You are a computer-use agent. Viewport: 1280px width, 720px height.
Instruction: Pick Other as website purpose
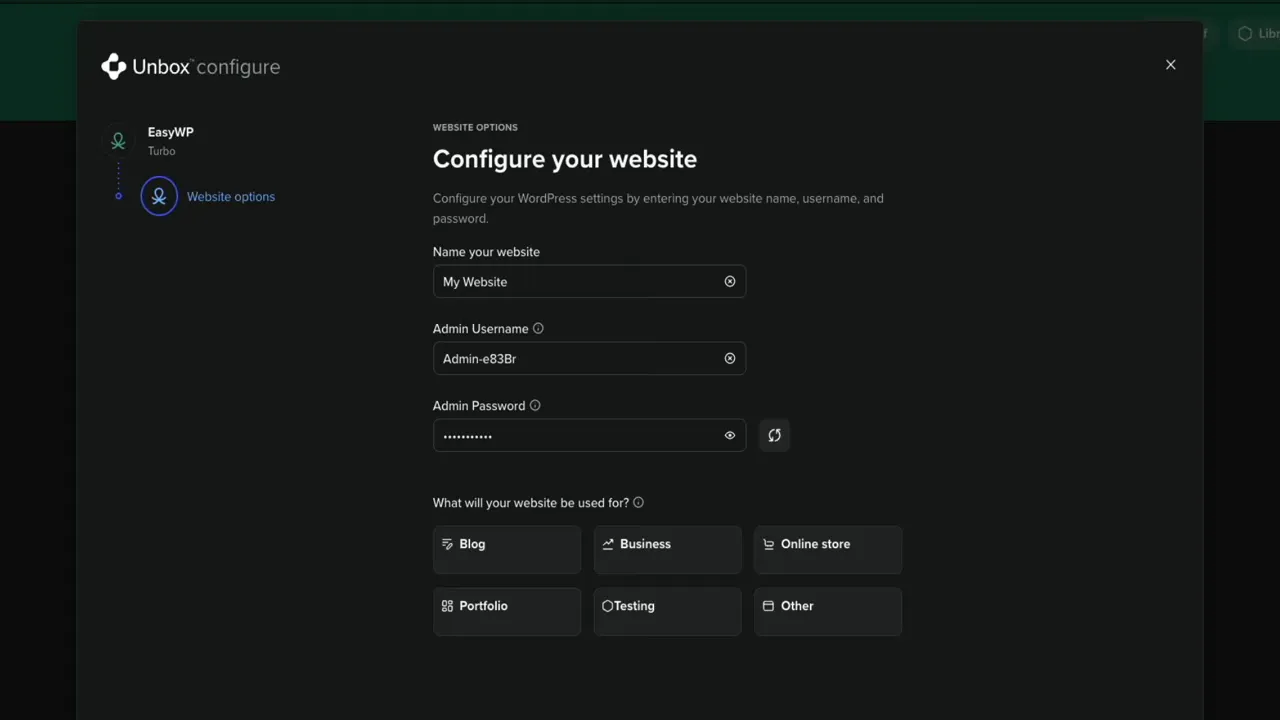tap(828, 611)
